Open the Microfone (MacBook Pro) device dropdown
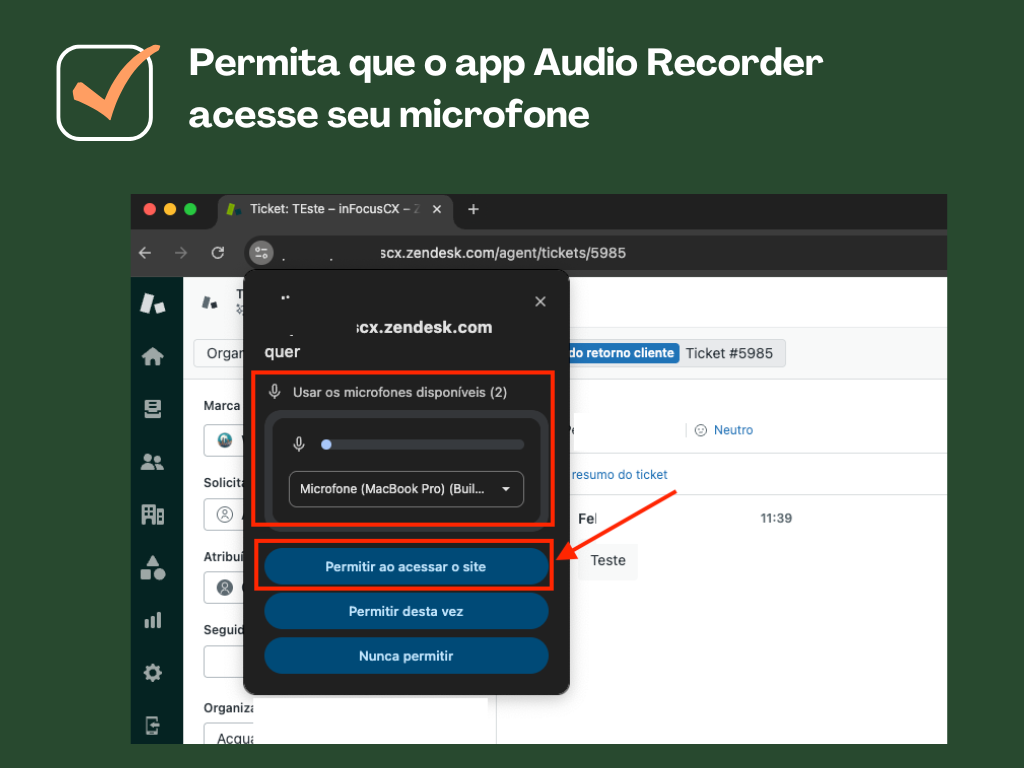Image resolution: width=1024 pixels, height=768 pixels. pos(405,489)
